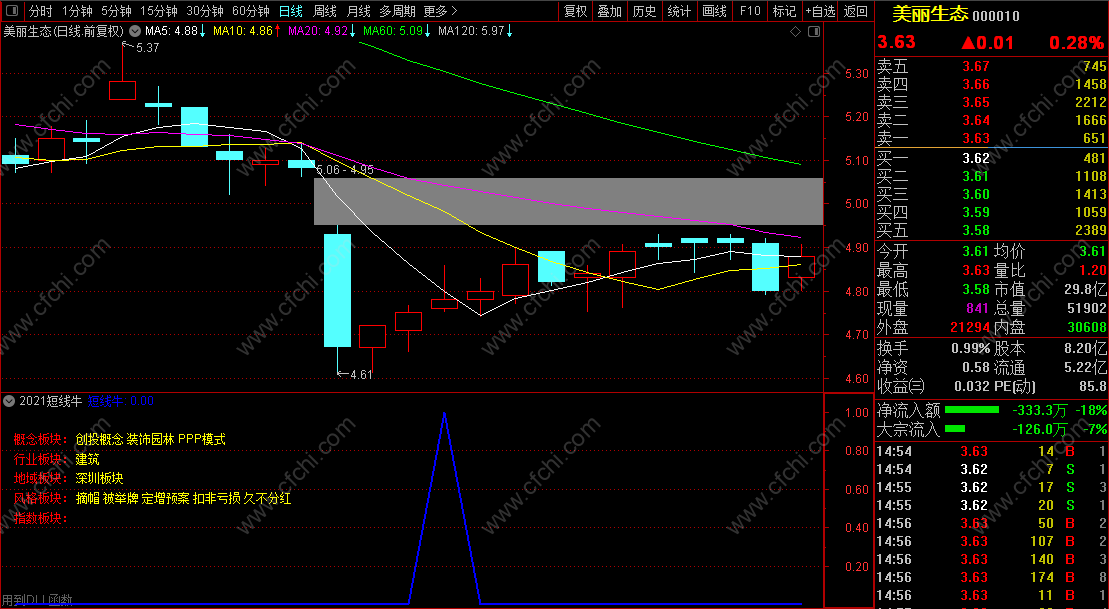Click the panel layout icon left of 分时
The height and width of the screenshot is (609, 1109).
tap(13, 11)
